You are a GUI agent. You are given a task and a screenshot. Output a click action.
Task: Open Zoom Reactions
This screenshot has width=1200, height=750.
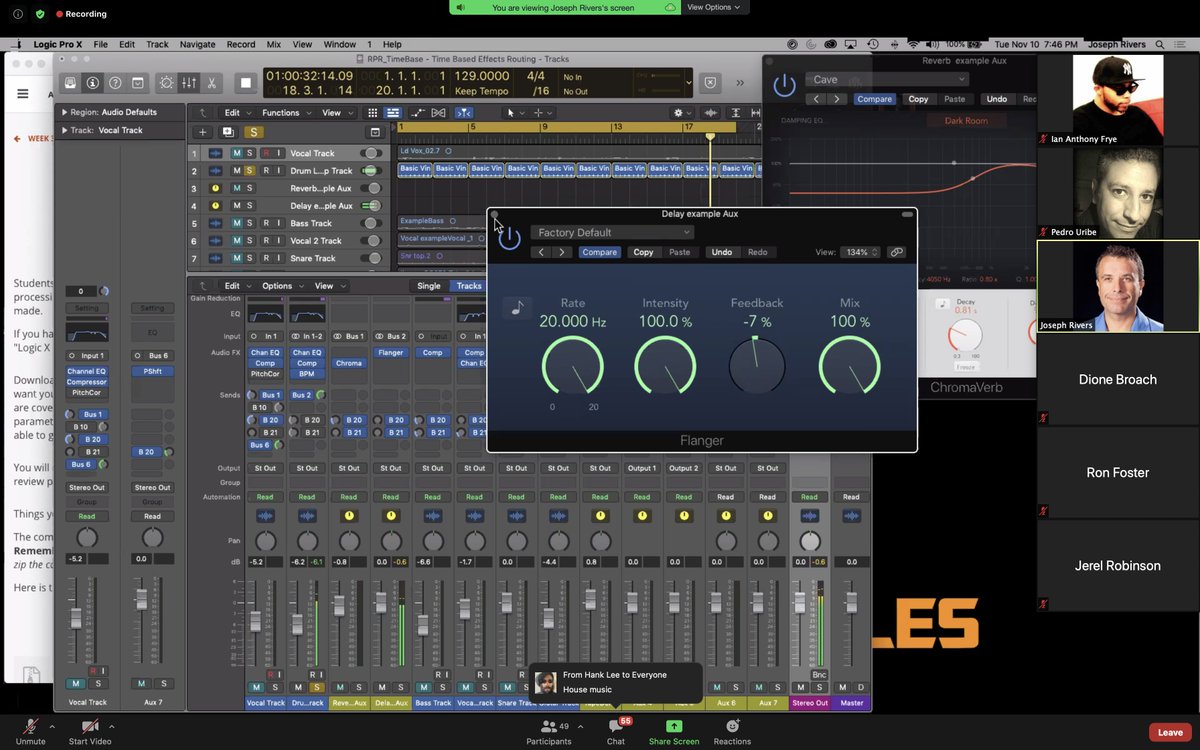[732, 732]
